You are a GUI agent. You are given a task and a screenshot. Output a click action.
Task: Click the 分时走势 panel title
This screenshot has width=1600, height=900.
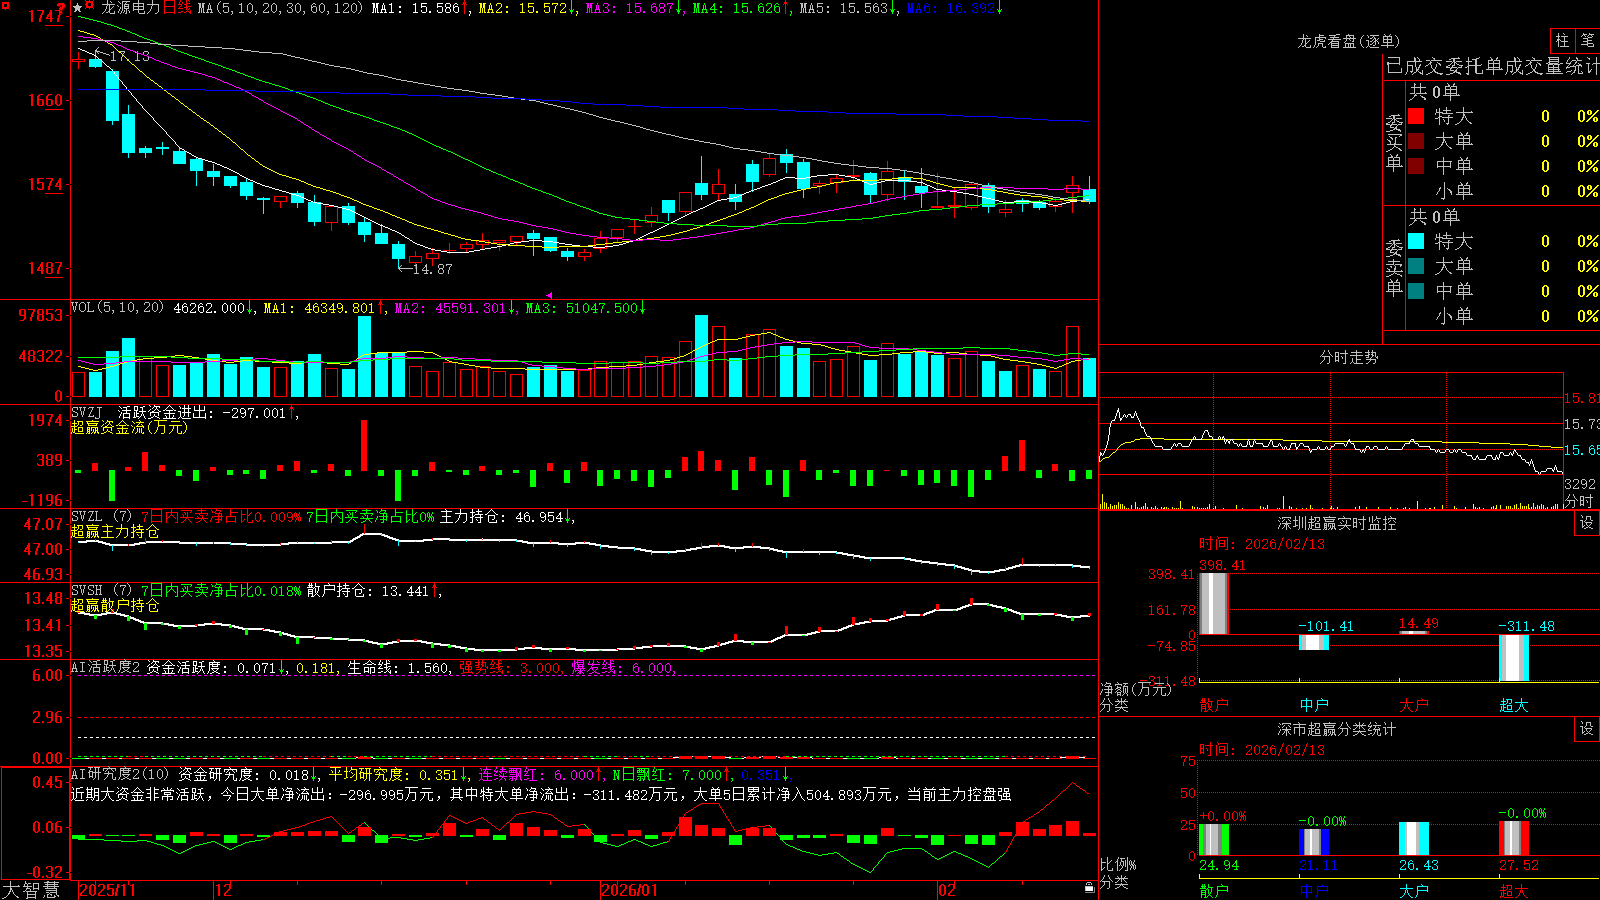pos(1348,357)
